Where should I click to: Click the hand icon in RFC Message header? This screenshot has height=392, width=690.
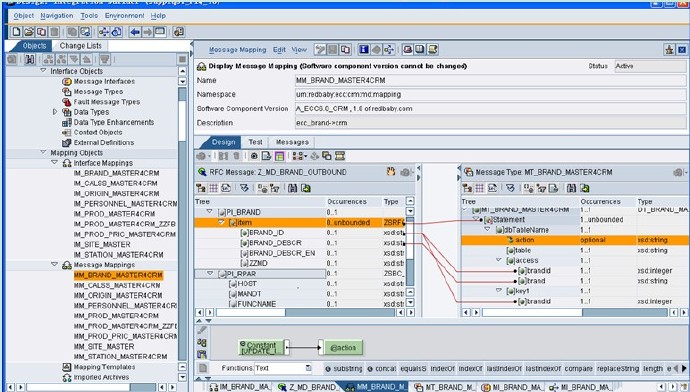click(x=390, y=172)
